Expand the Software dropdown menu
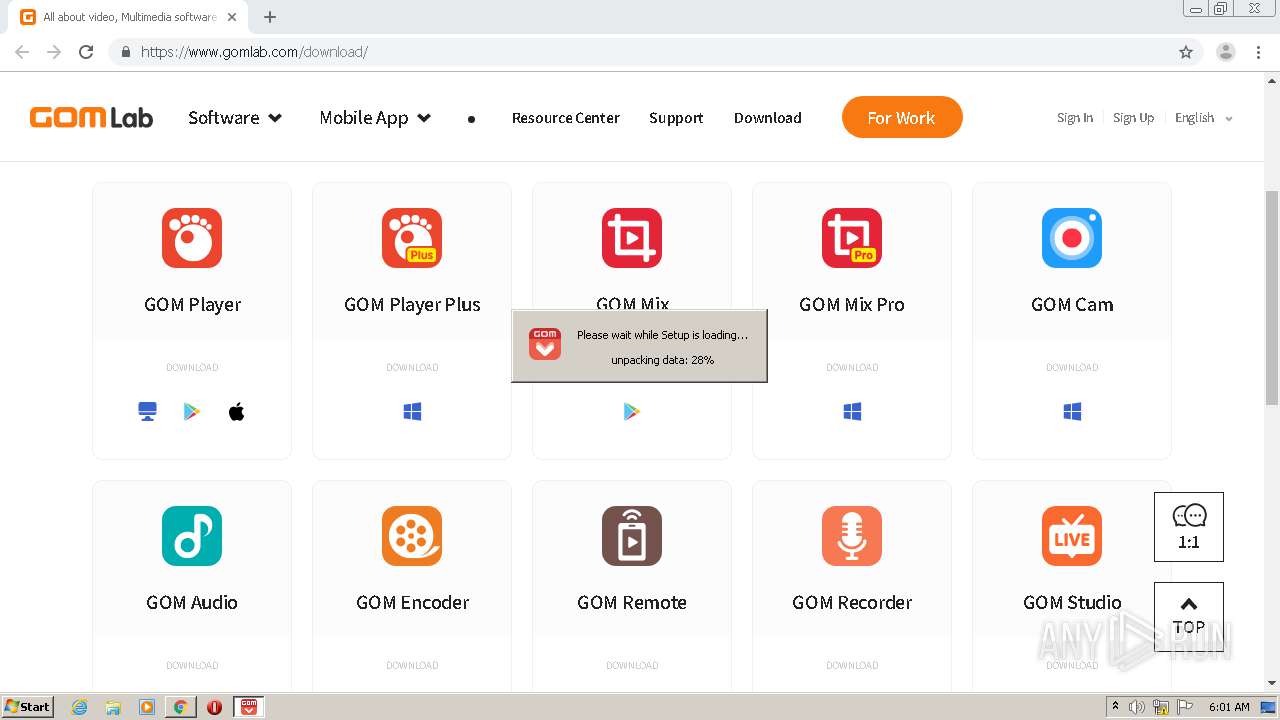Viewport: 1280px width, 720px height. click(235, 118)
